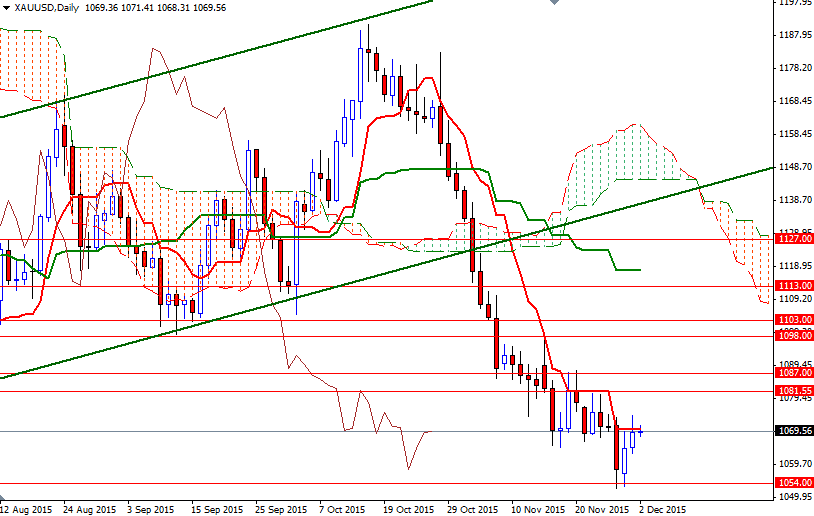Select the 1081.55 red price label
This screenshot has width=814, height=516.
coord(794,390)
